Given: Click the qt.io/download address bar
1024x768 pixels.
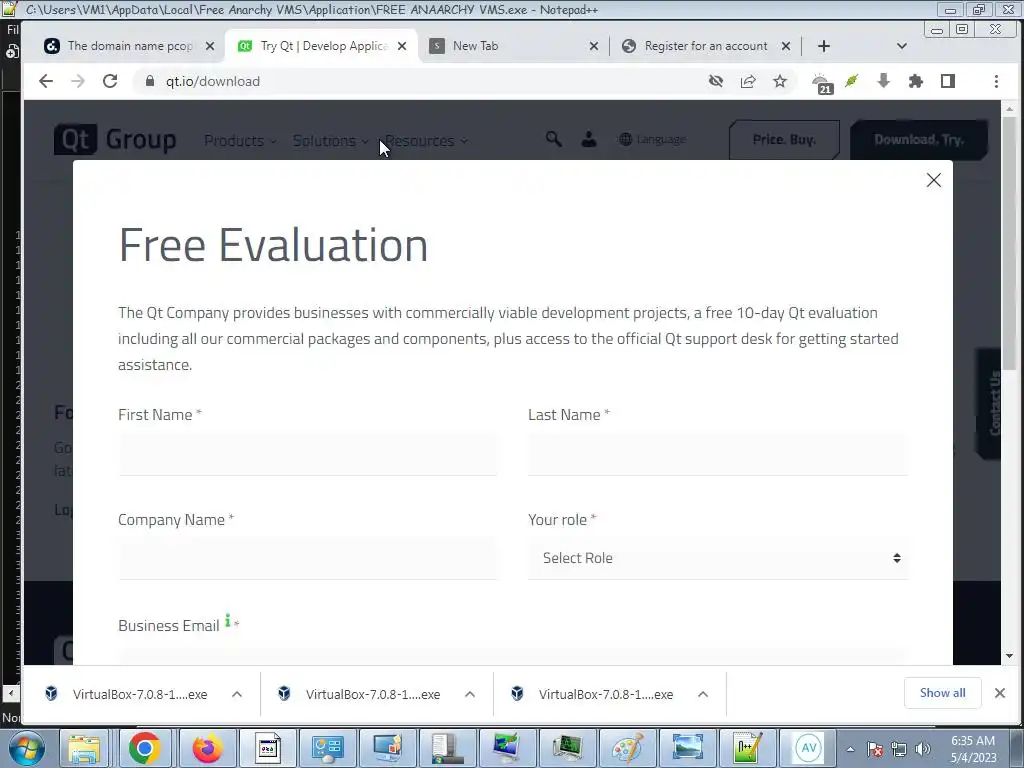Looking at the screenshot, I should click(x=418, y=81).
